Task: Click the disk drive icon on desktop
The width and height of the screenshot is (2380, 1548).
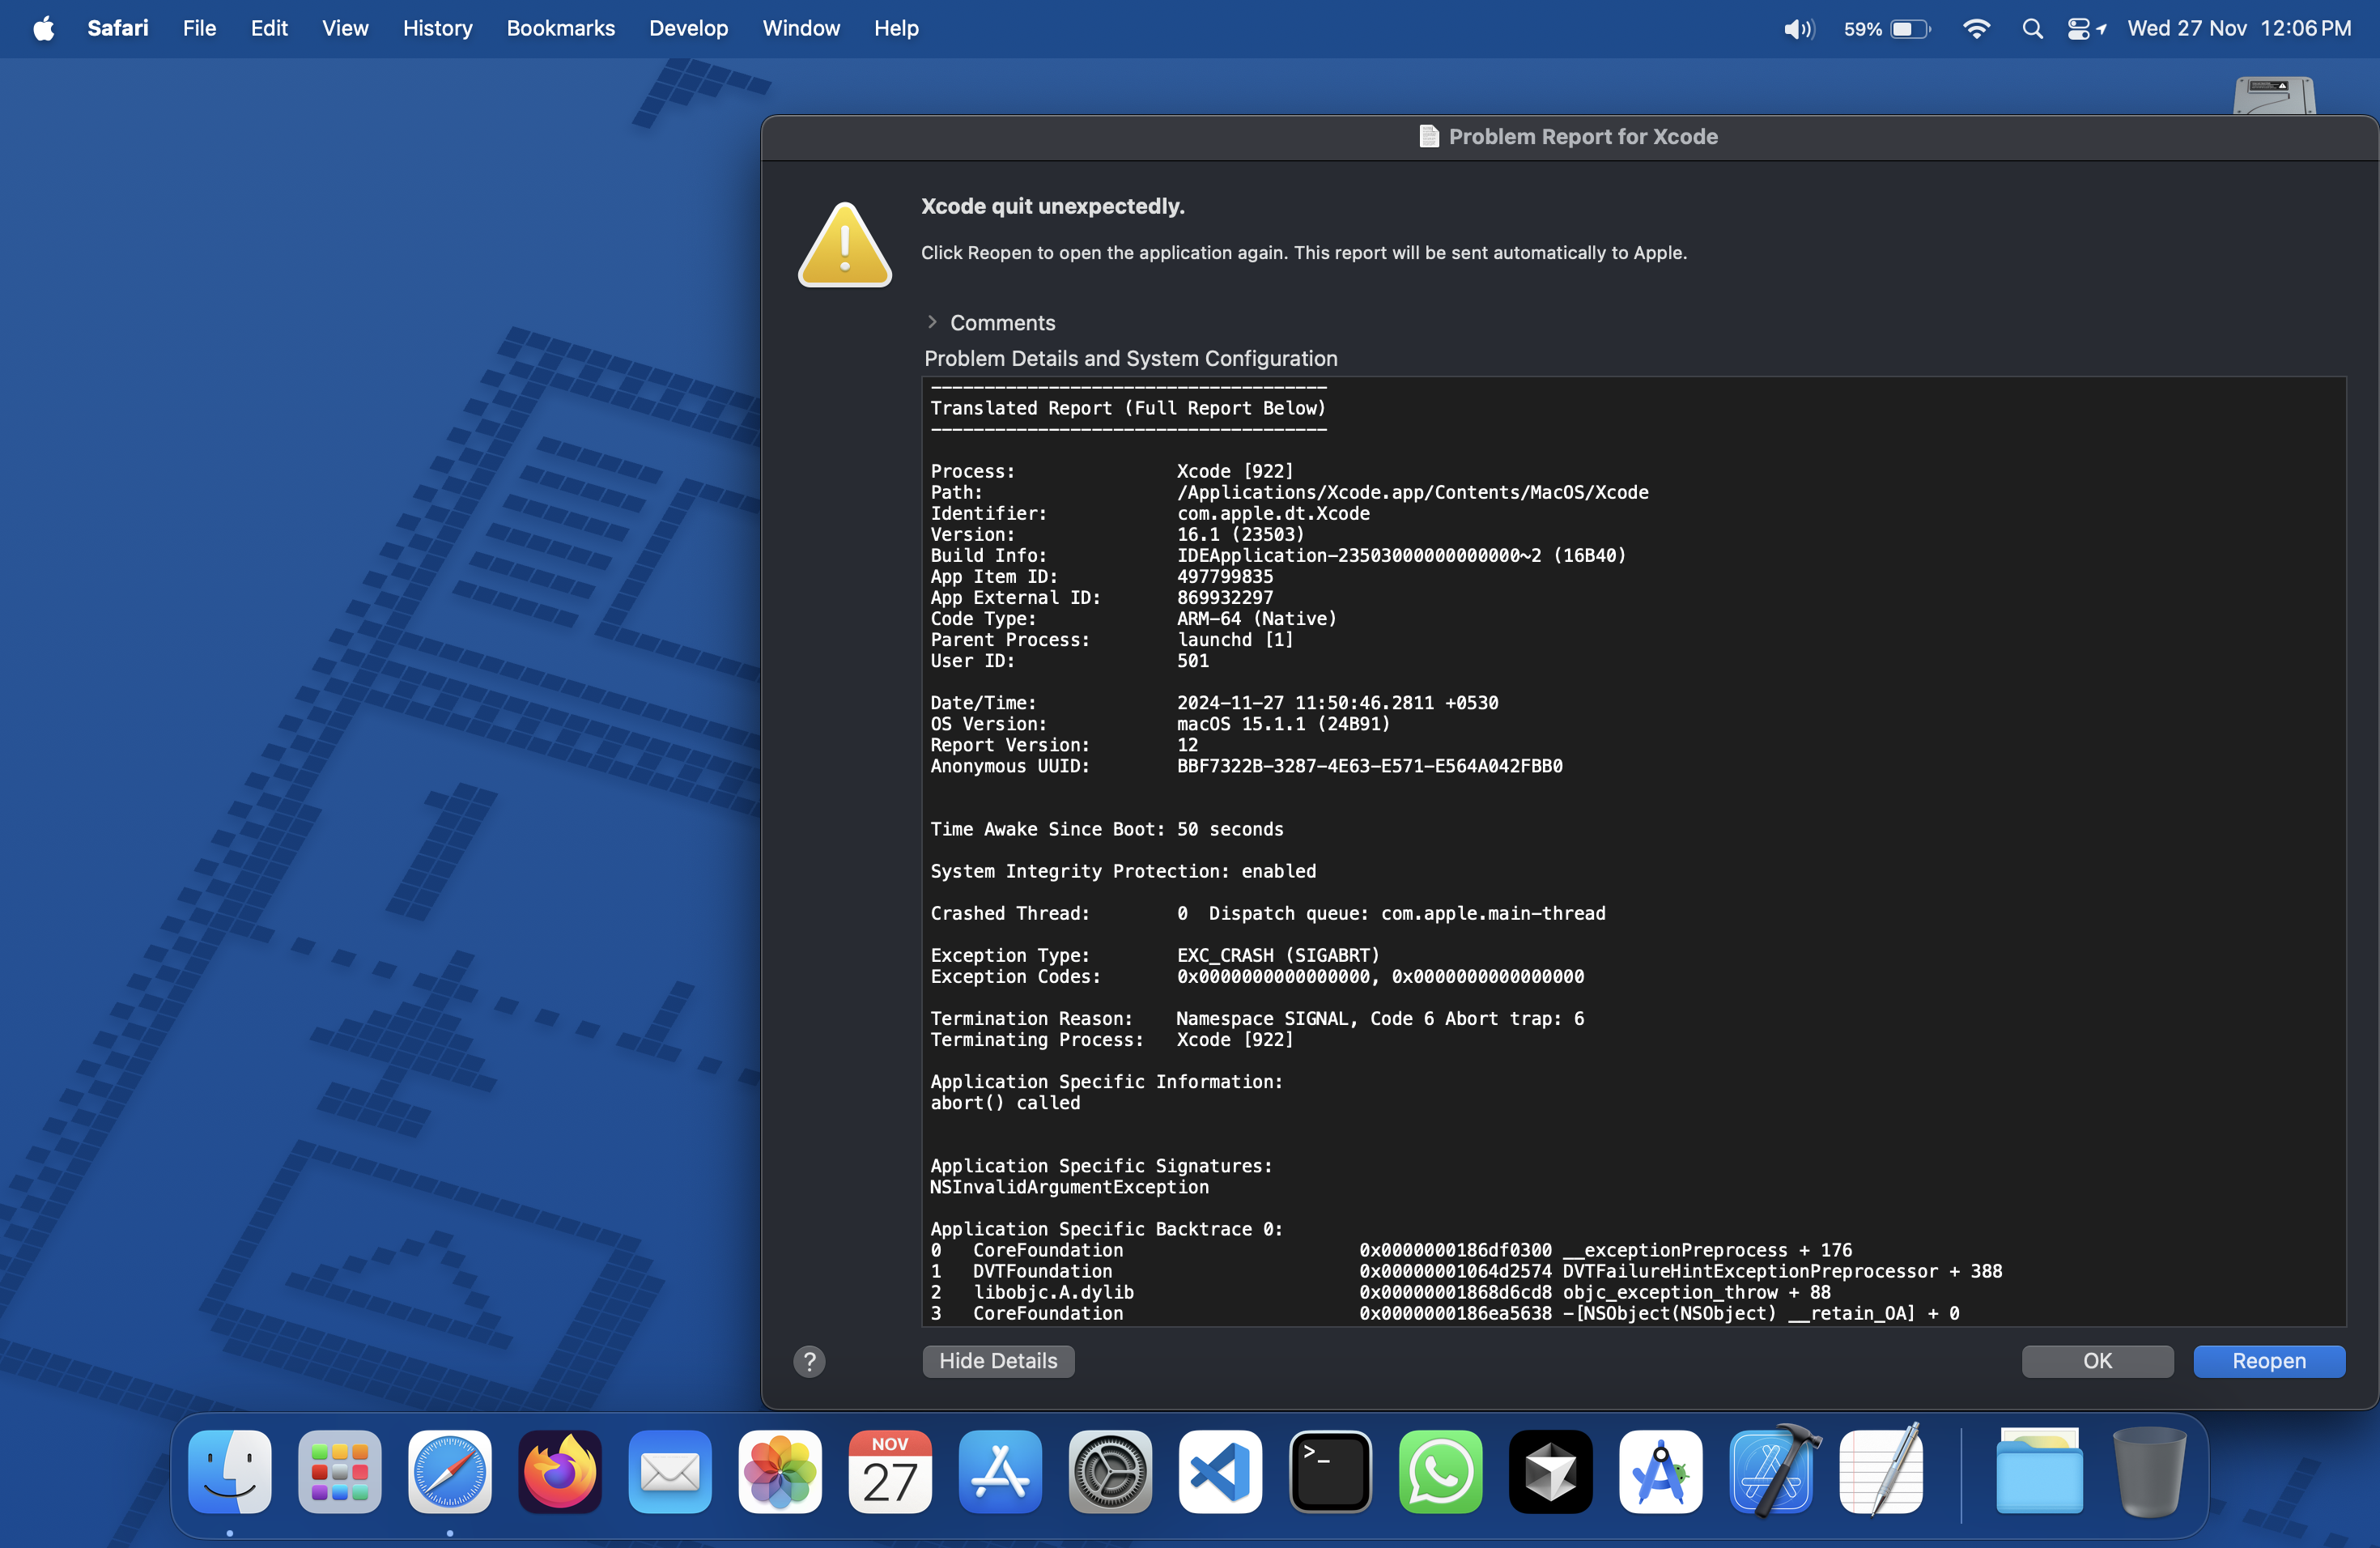Action: 2273,95
